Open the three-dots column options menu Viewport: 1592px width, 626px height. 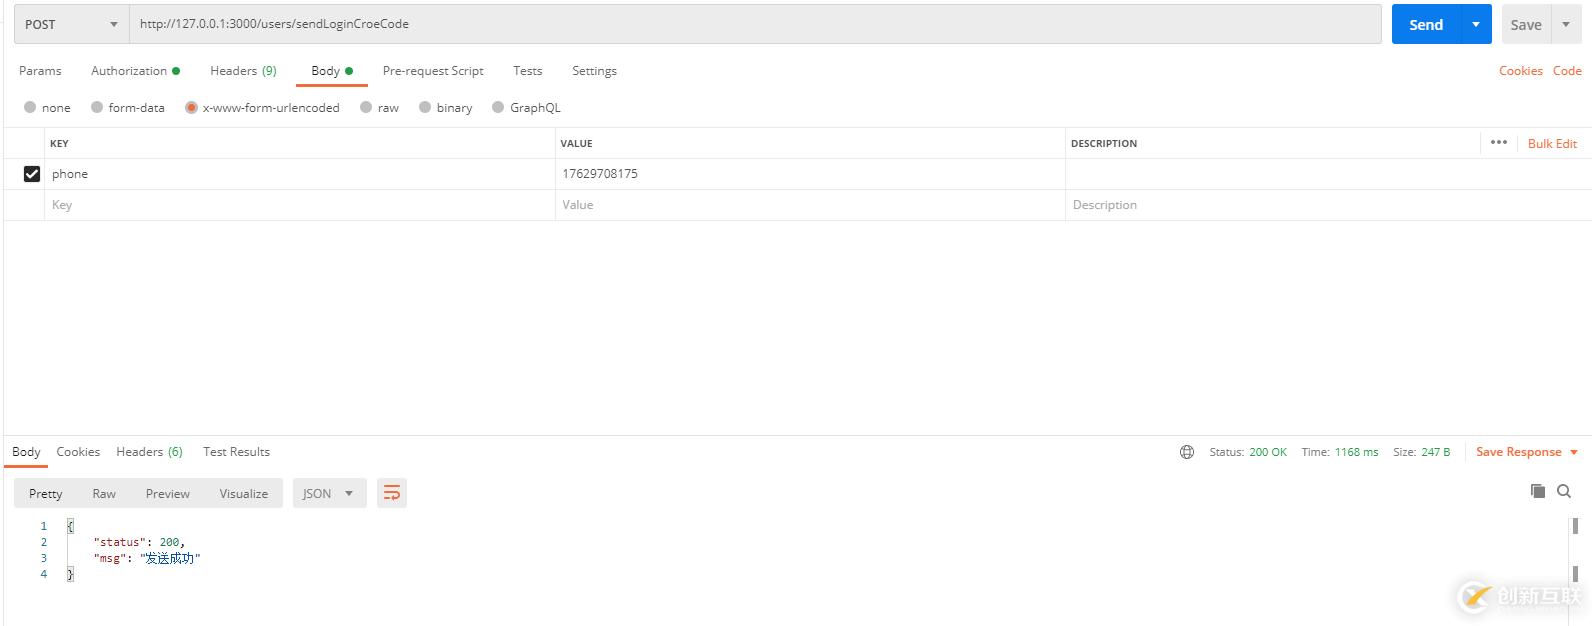coord(1498,143)
